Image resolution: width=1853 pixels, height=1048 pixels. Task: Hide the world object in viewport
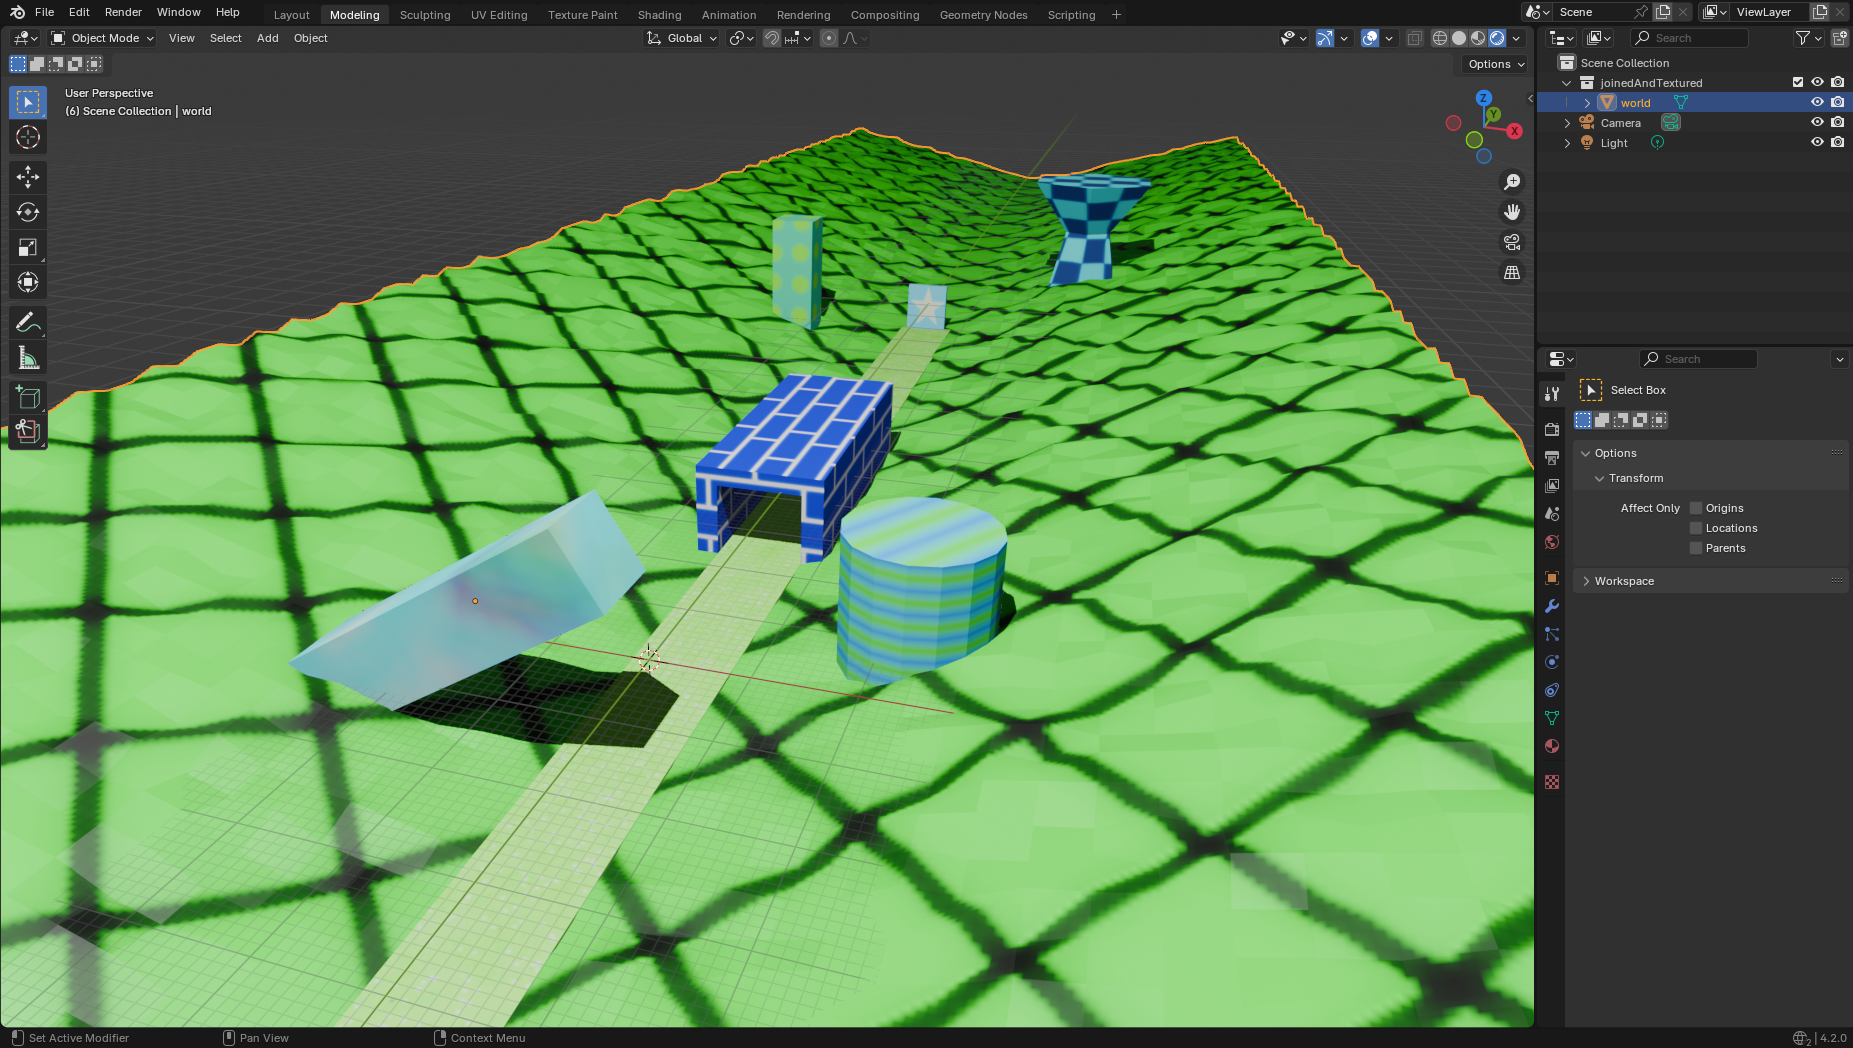[x=1817, y=102]
